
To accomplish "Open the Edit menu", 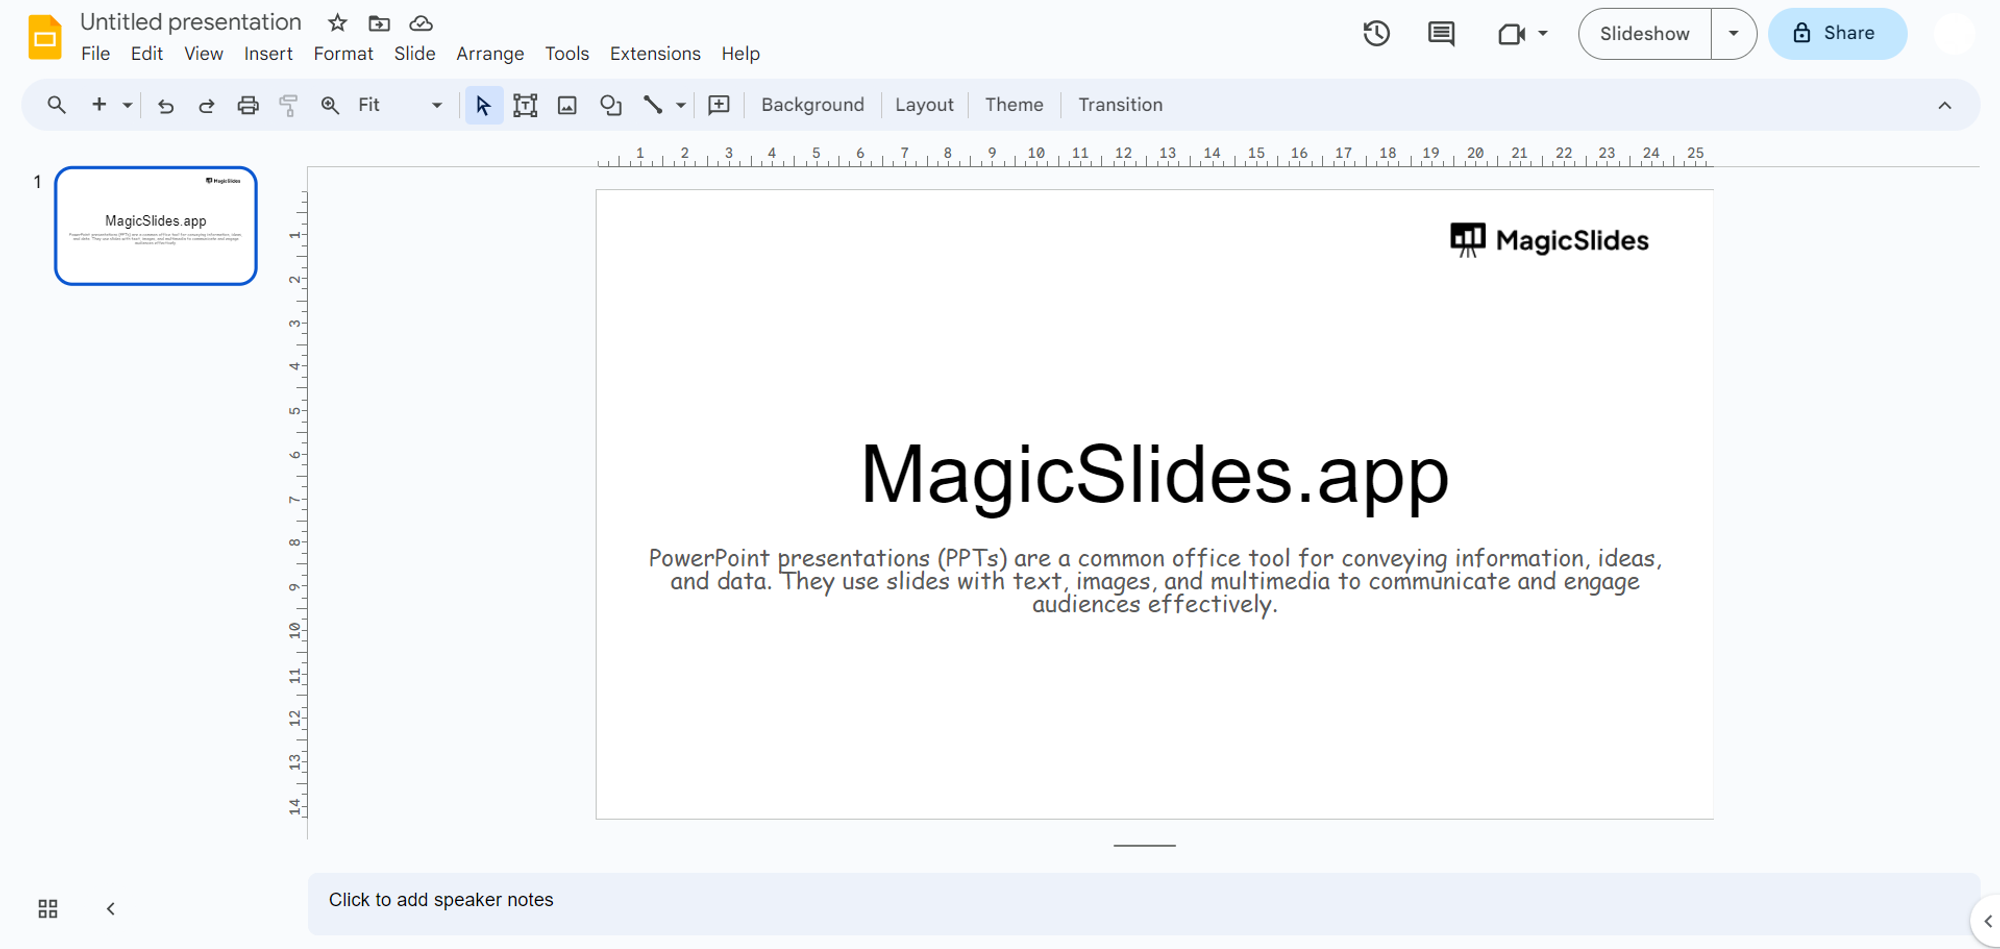I will coord(147,54).
